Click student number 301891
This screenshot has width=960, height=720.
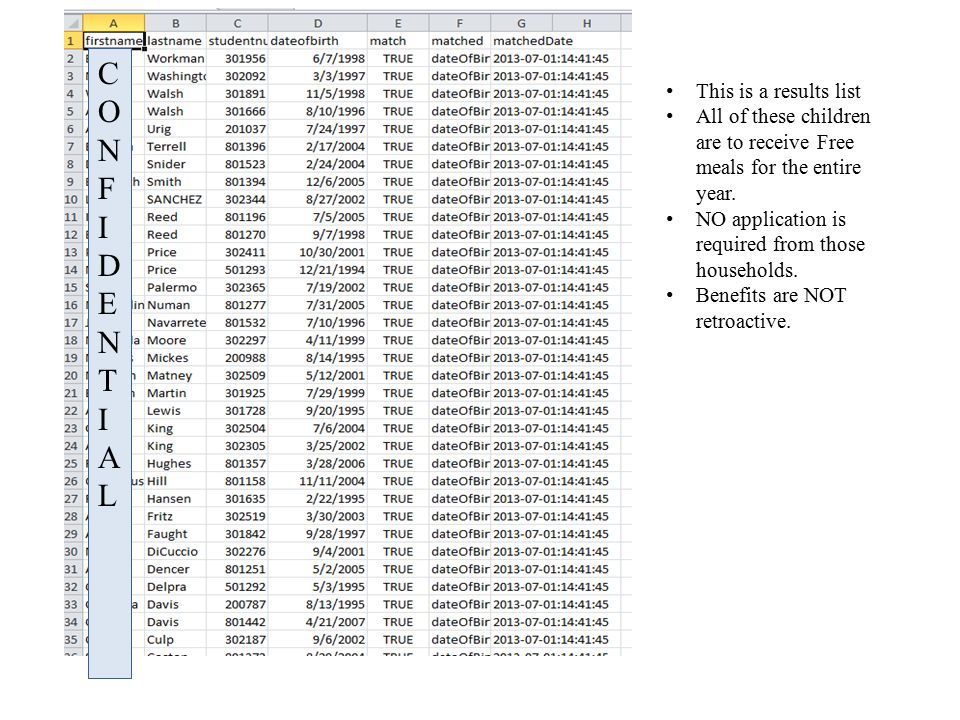[x=238, y=94]
